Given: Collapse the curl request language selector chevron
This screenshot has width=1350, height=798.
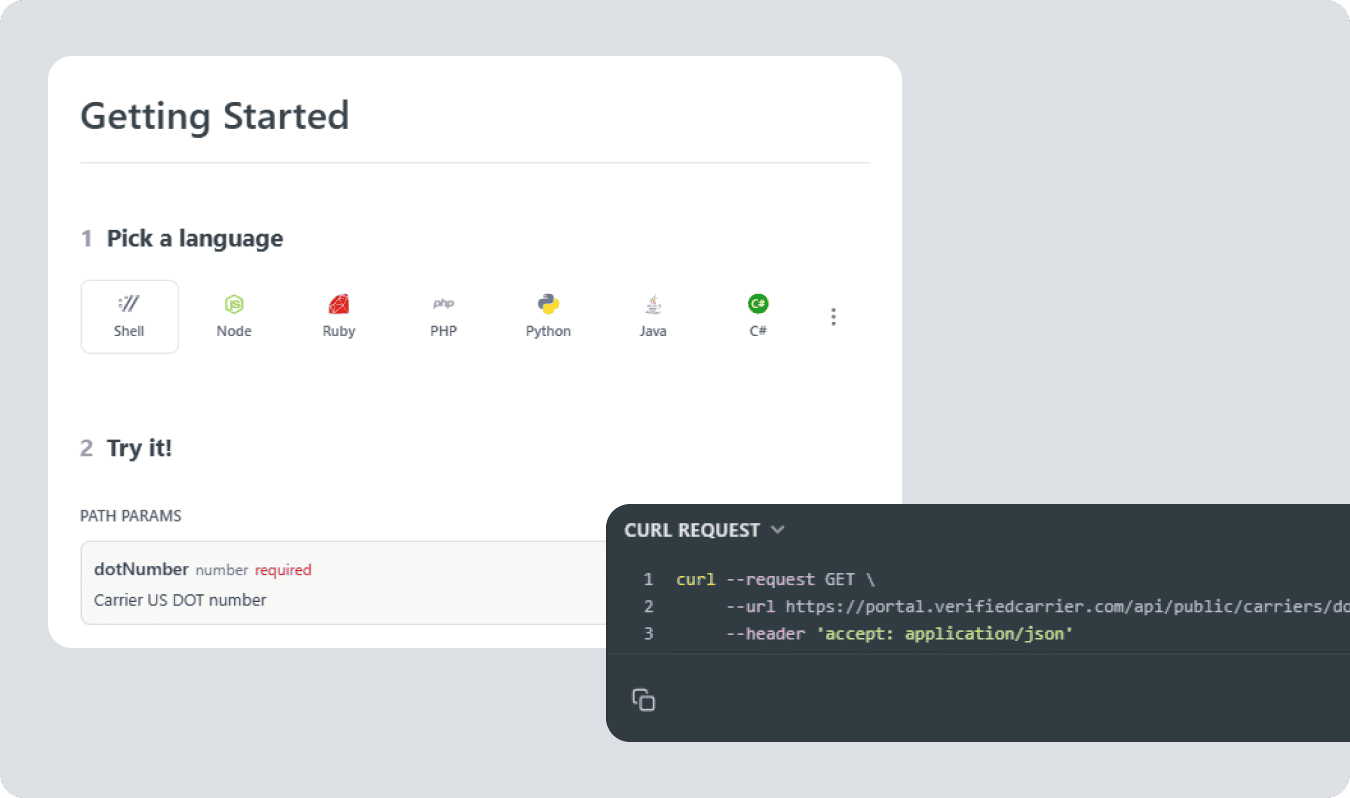Looking at the screenshot, I should pyautogui.click(x=778, y=530).
